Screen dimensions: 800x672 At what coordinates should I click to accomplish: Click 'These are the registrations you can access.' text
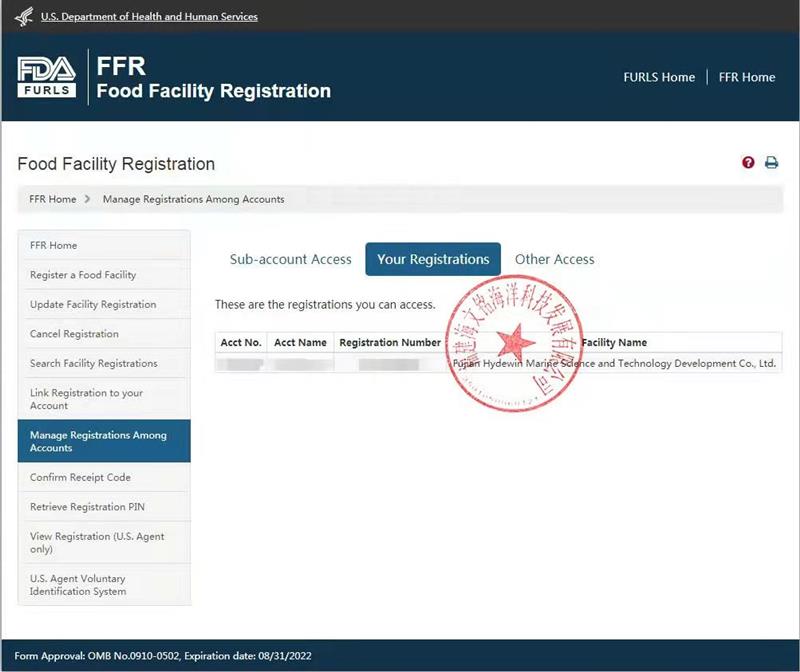325,305
